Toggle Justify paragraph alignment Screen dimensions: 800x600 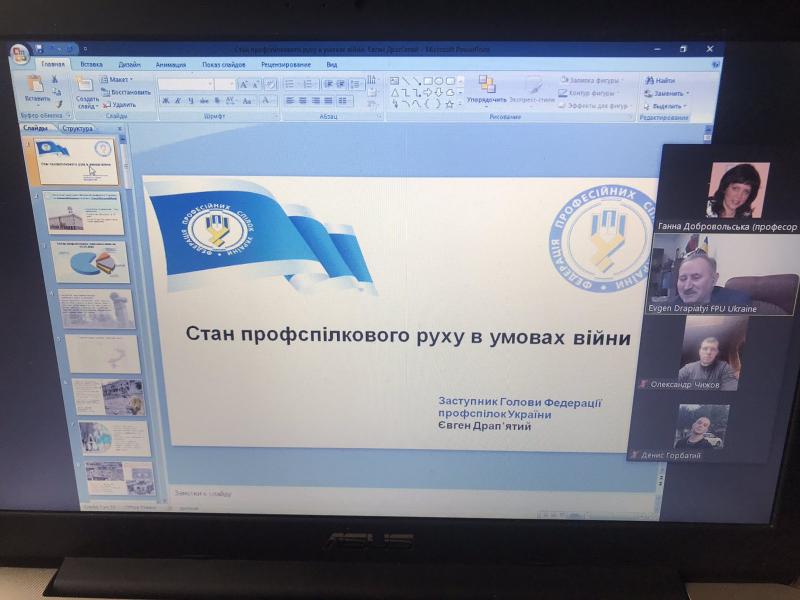pyautogui.click(x=328, y=101)
